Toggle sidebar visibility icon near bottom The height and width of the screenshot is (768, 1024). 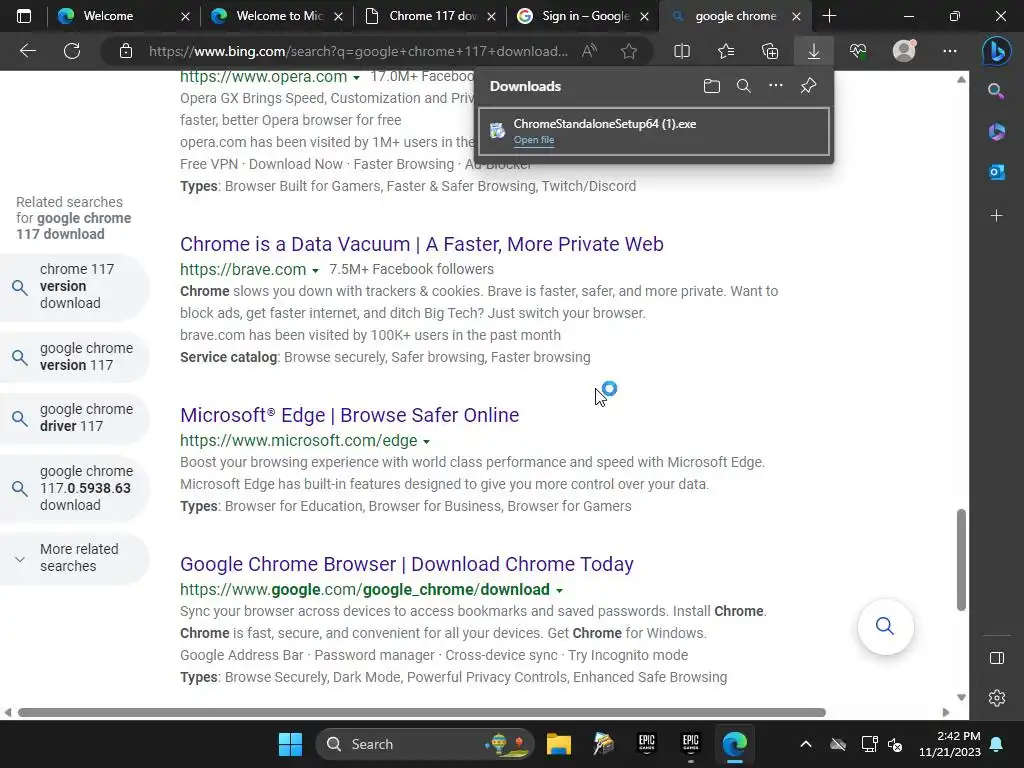997,658
